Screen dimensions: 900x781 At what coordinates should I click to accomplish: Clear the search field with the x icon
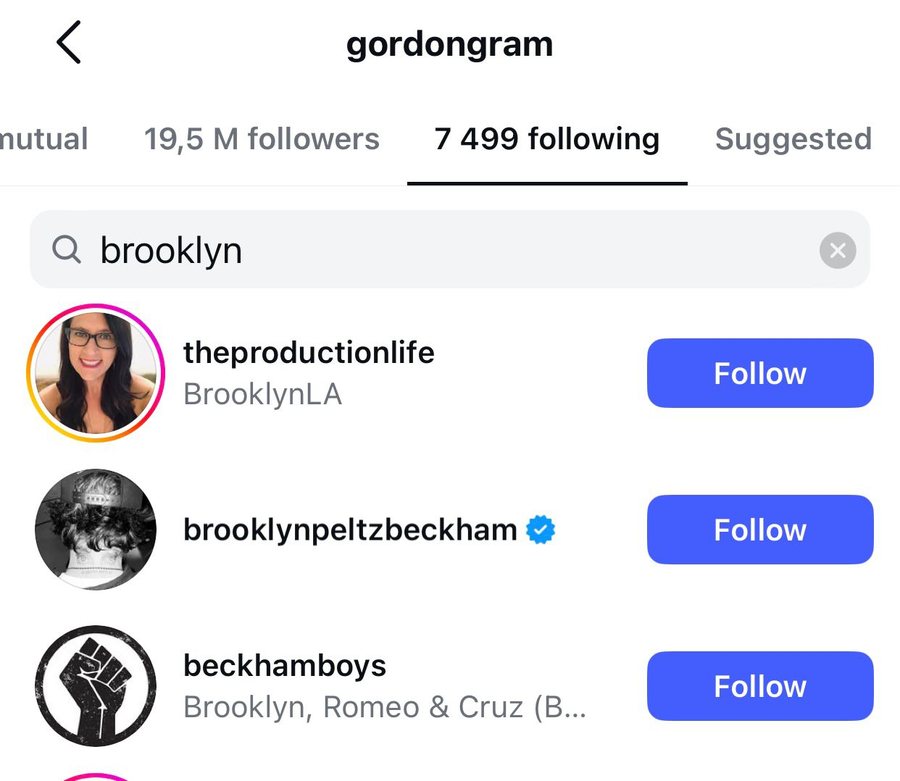coord(837,250)
